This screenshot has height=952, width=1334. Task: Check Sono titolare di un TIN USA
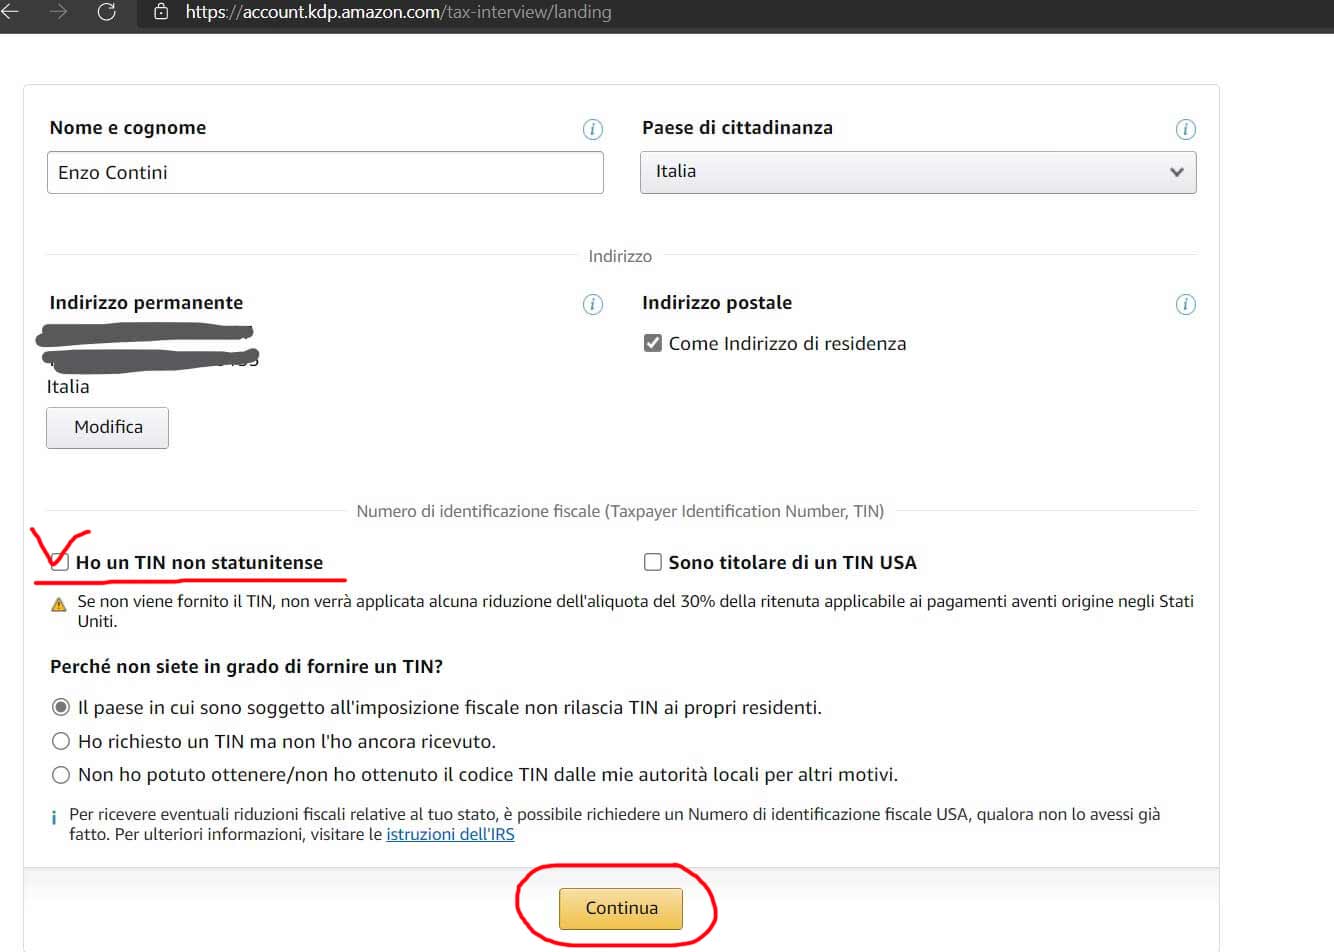click(653, 562)
